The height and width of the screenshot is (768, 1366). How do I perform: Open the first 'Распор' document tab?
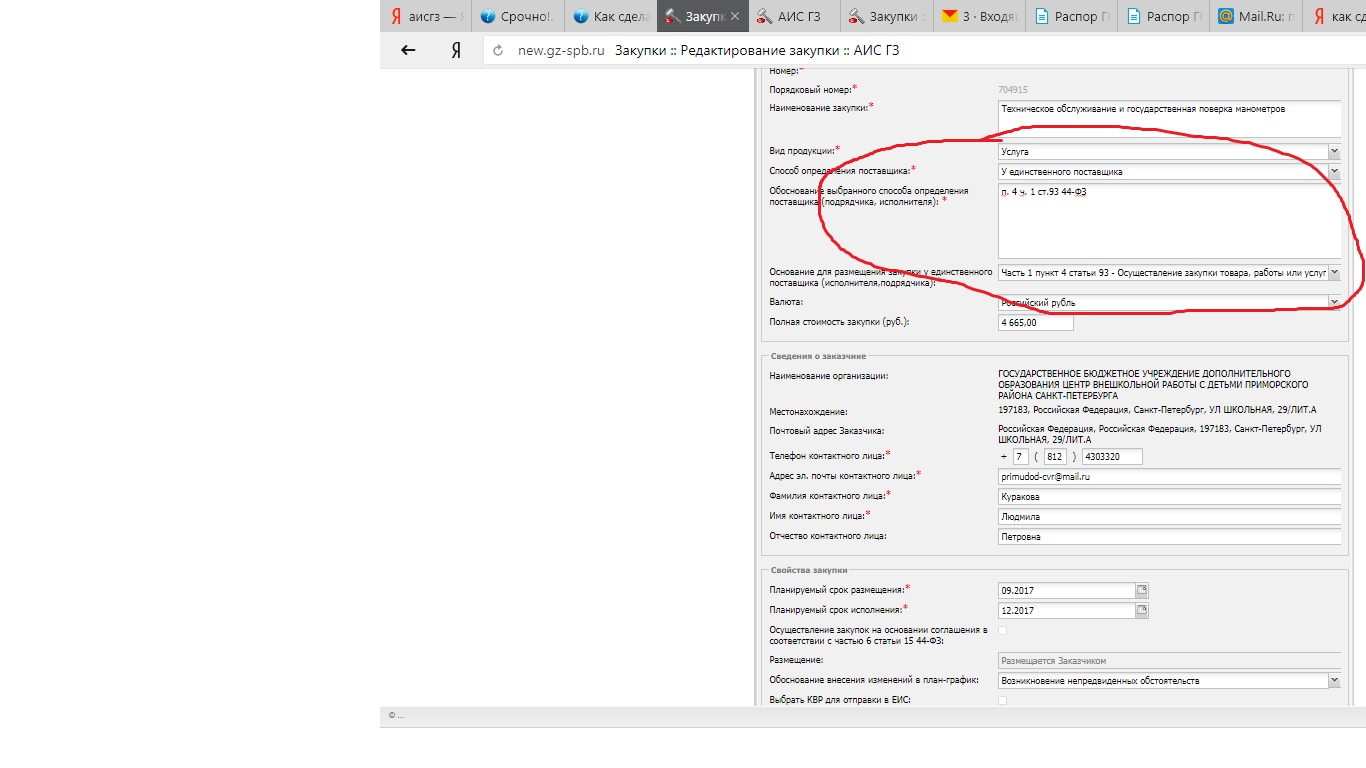click(1071, 16)
